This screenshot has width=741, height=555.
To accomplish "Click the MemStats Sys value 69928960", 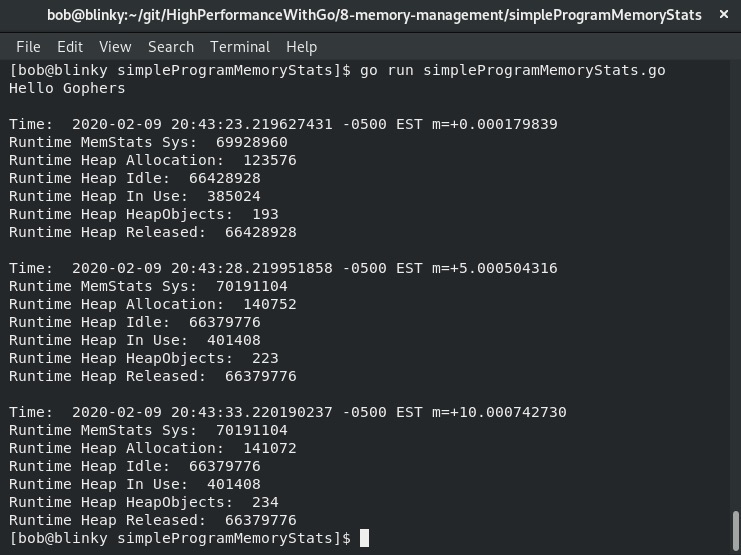I will (251, 142).
